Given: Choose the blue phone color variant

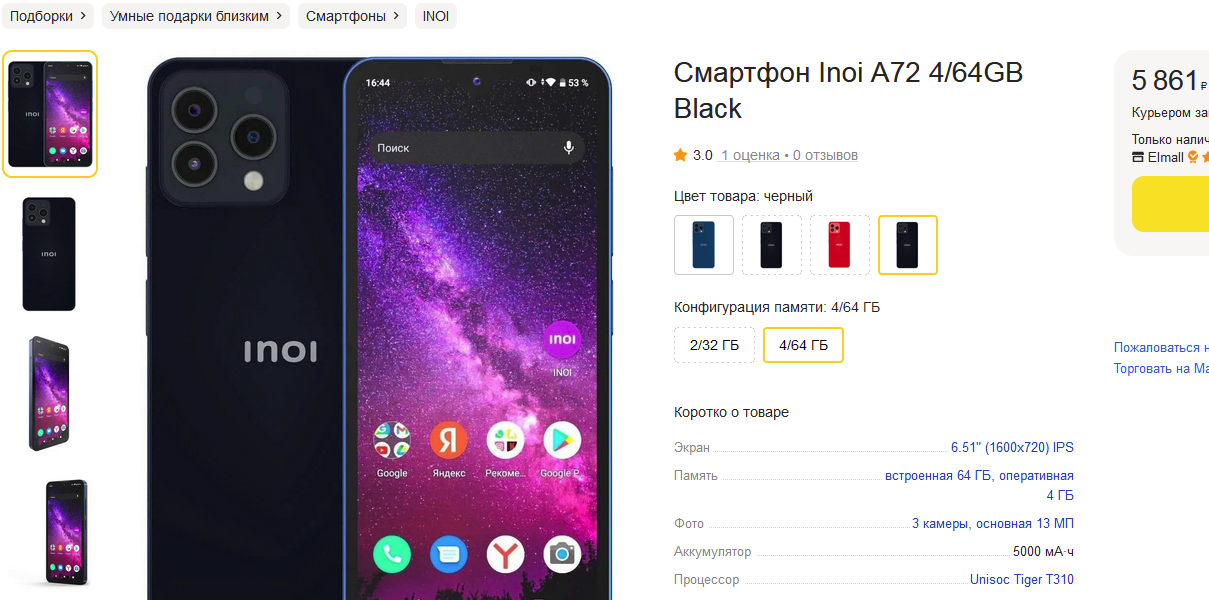Looking at the screenshot, I should (704, 245).
